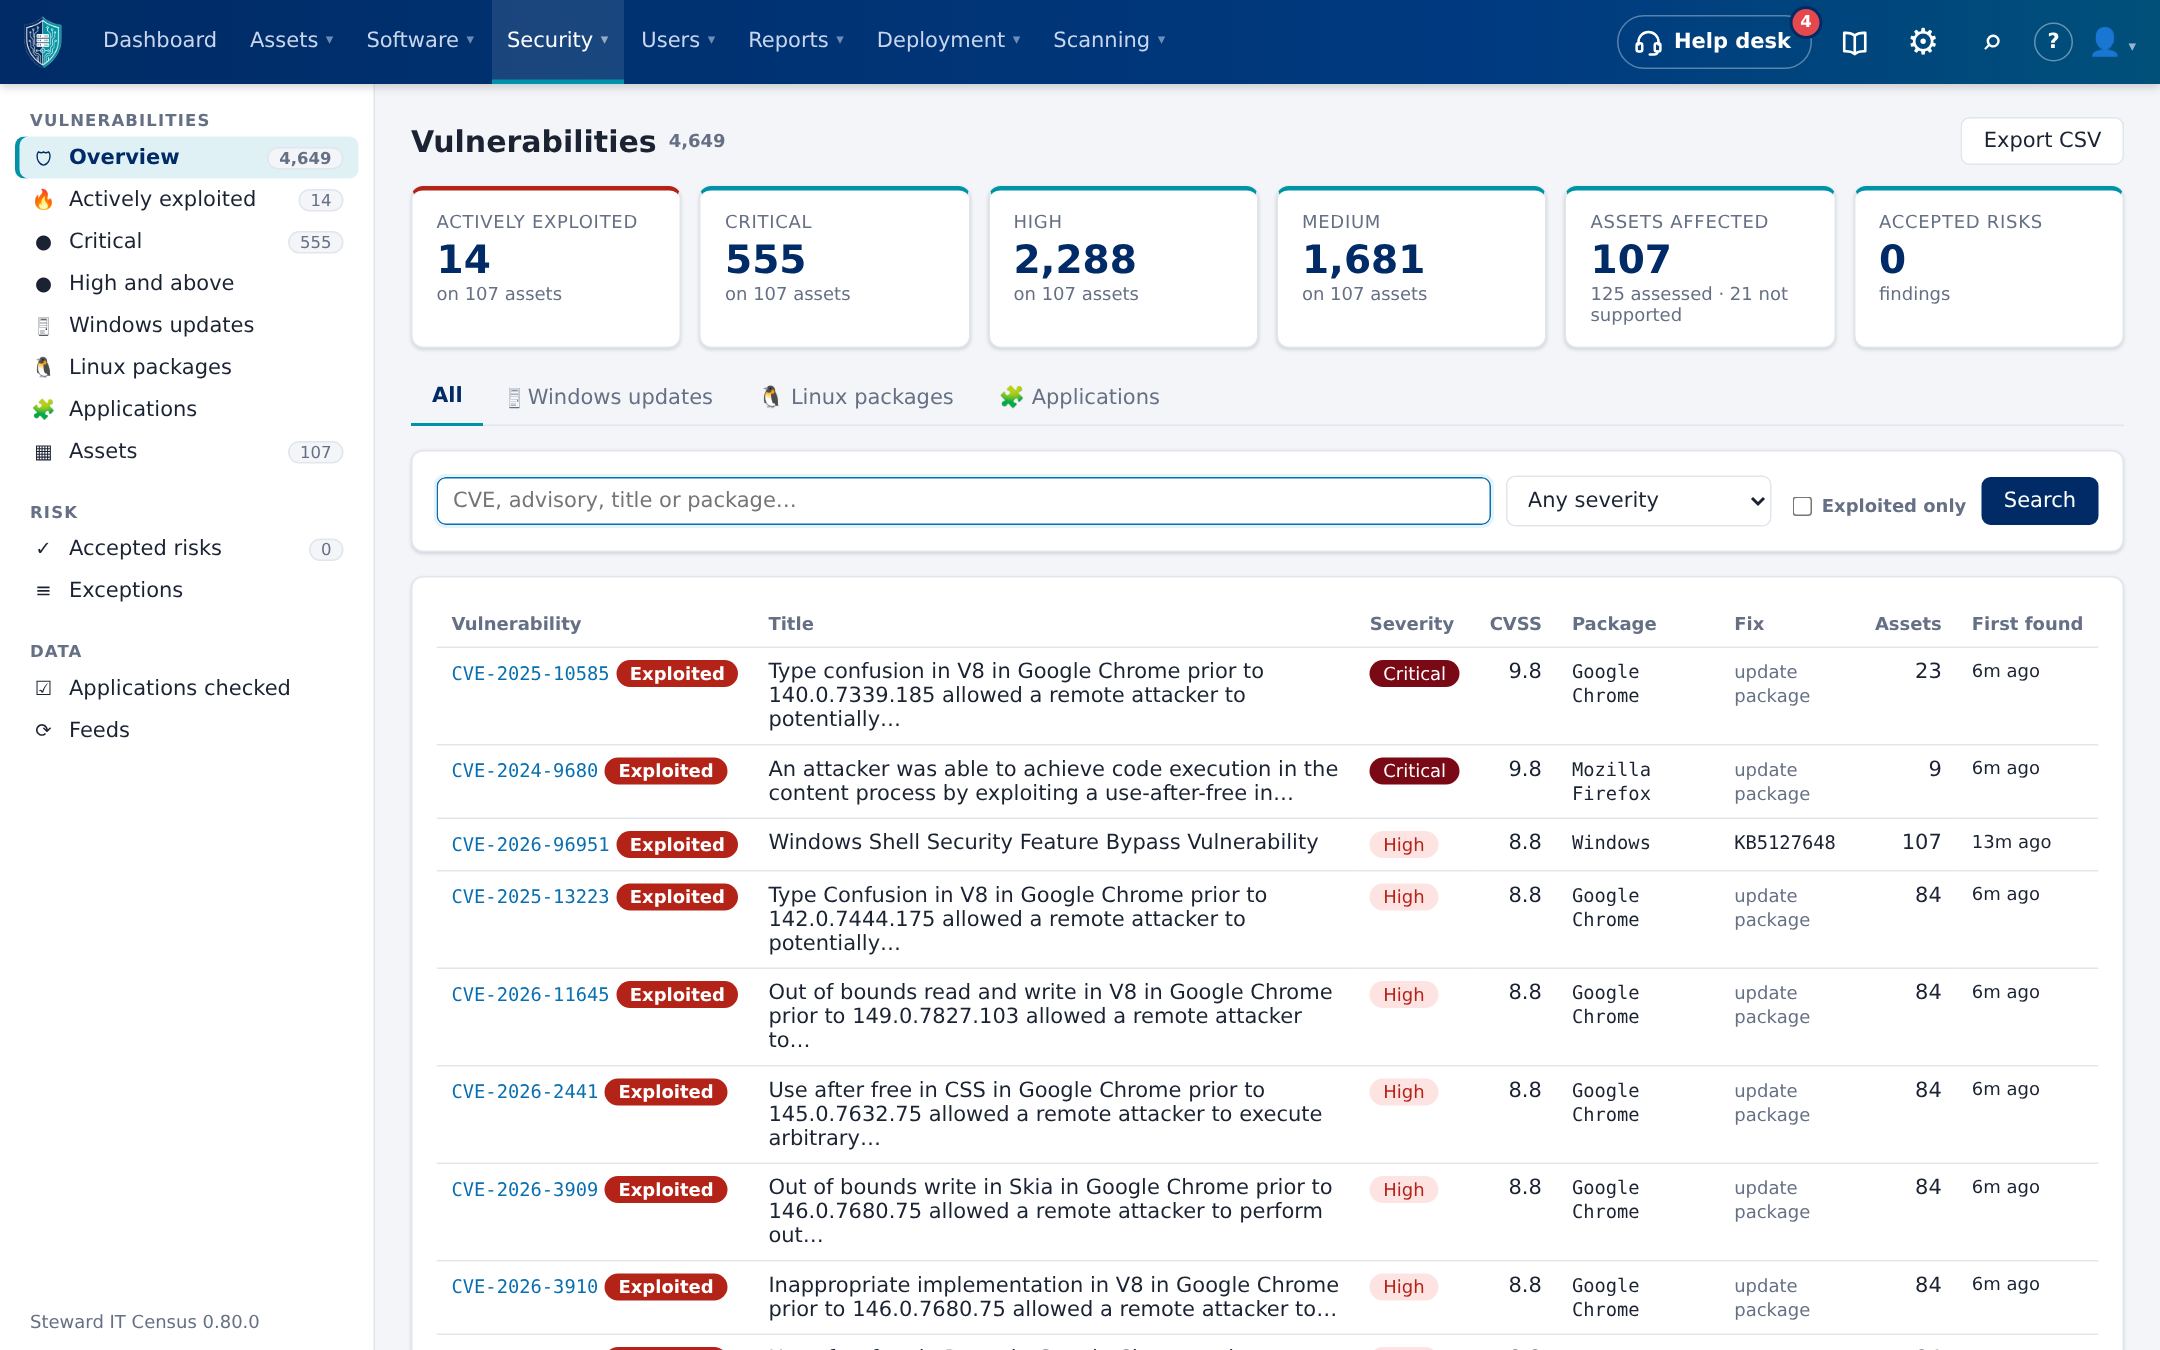Viewport: 2160px width, 1350px height.
Task: Select High and above in sidebar
Action: pos(187,283)
